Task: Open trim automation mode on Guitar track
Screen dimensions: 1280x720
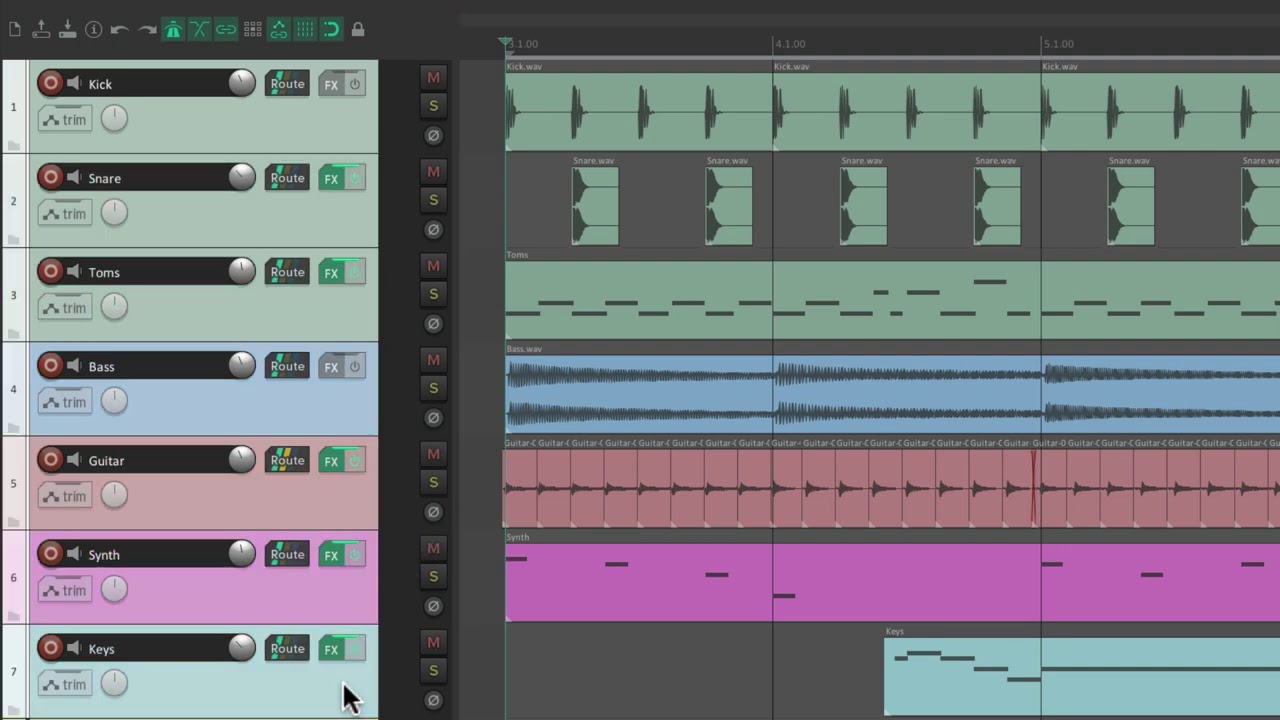Action: click(64, 496)
